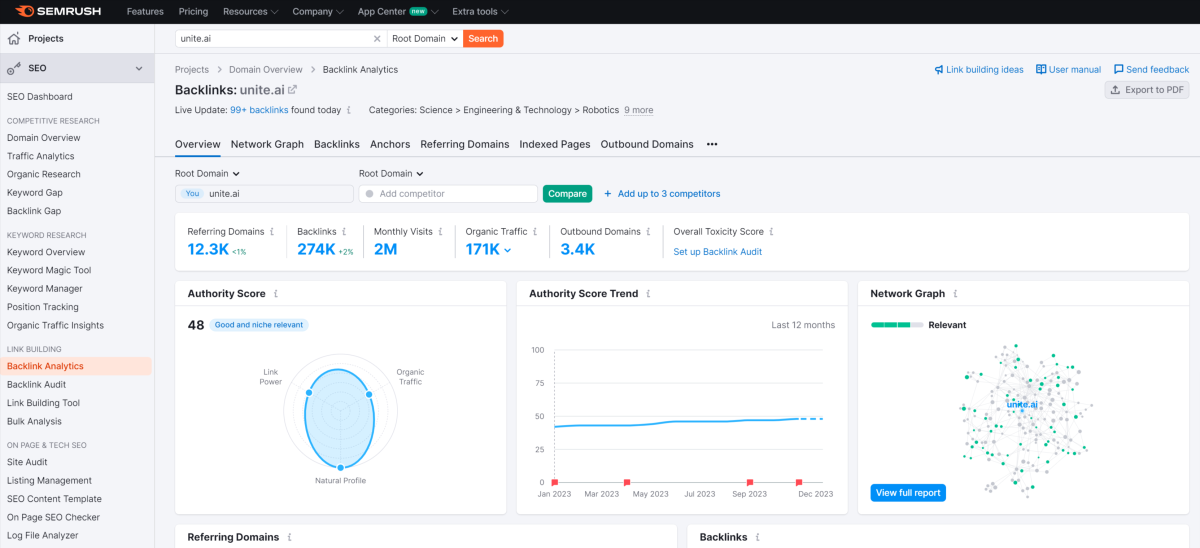1200x548 pixels.
Task: Open the Pricing page
Action: pyautogui.click(x=193, y=11)
